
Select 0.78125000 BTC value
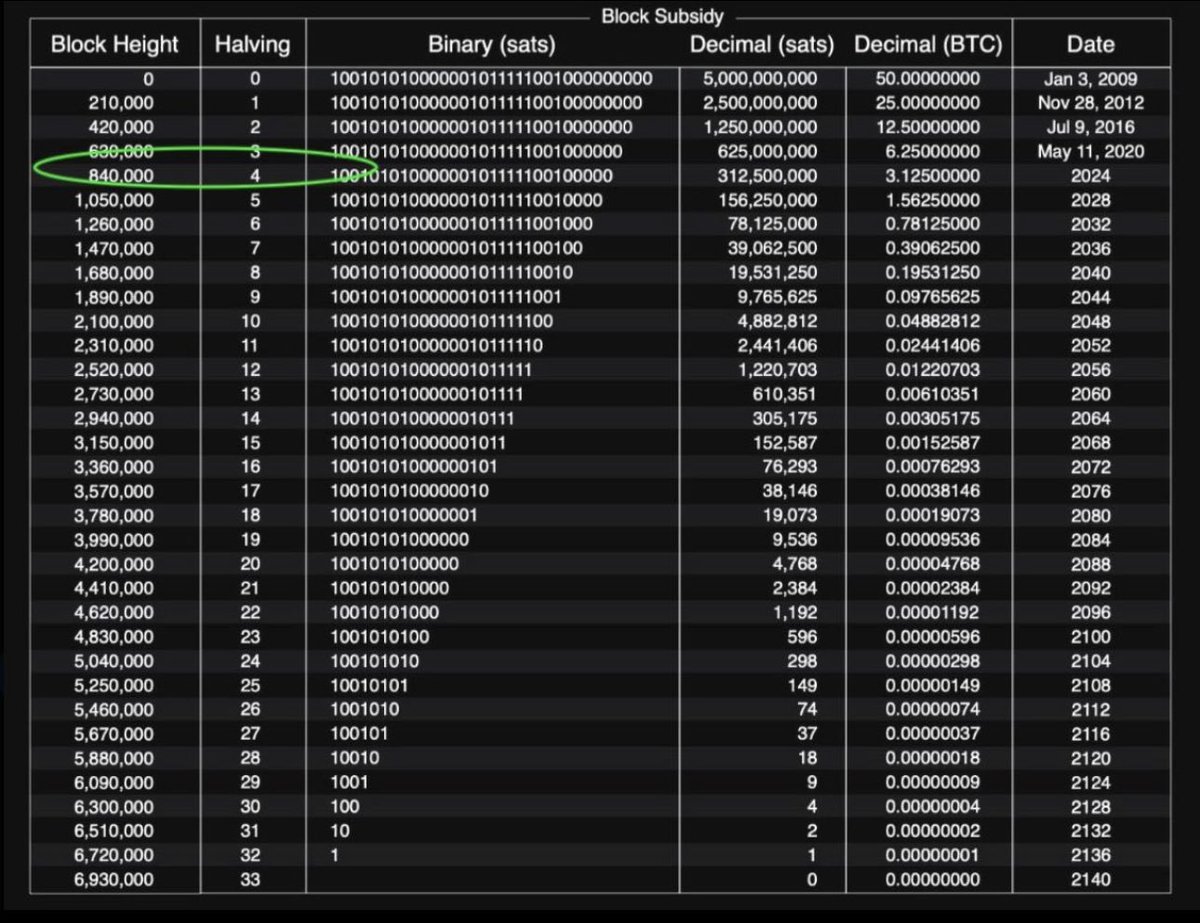933,224
